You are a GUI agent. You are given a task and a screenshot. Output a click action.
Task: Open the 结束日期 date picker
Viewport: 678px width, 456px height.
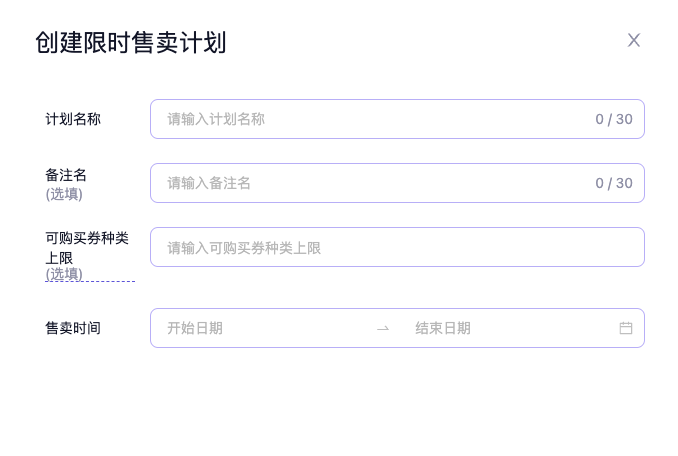point(500,328)
